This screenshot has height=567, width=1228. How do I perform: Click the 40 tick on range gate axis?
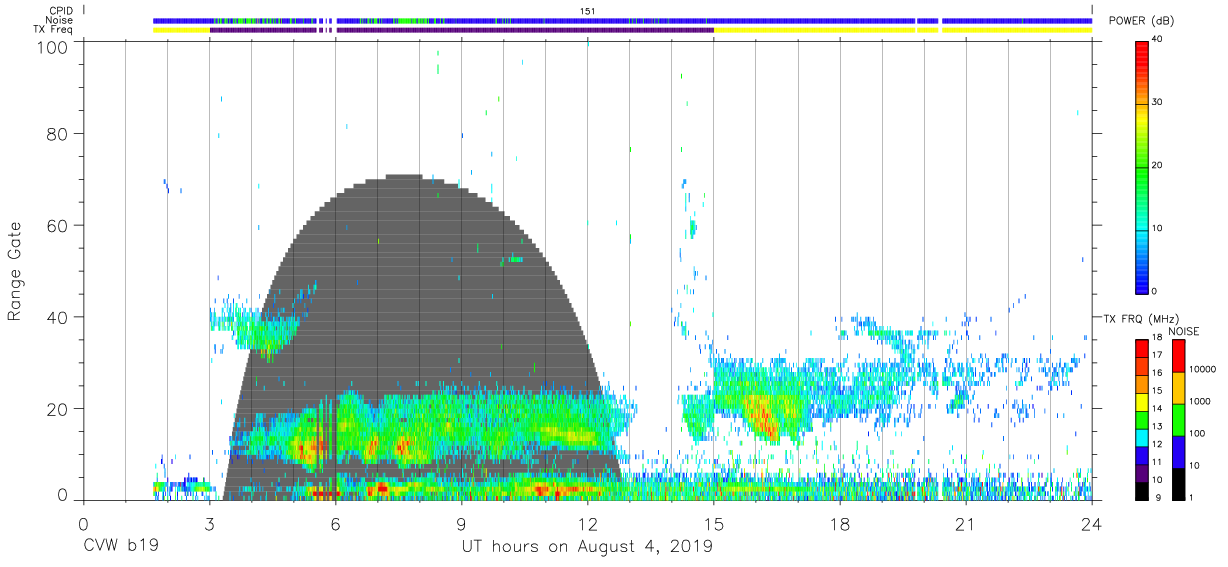(x=57, y=317)
